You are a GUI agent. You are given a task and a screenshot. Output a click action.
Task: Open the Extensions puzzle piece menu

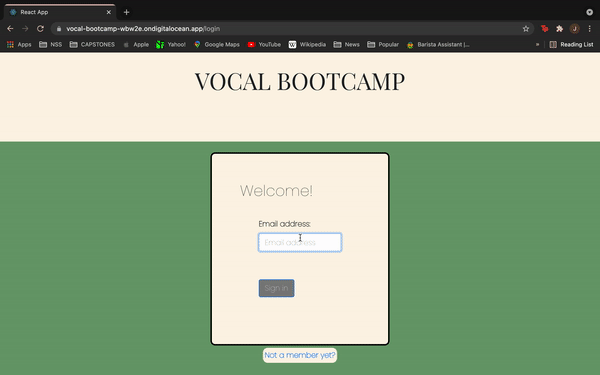tap(559, 29)
